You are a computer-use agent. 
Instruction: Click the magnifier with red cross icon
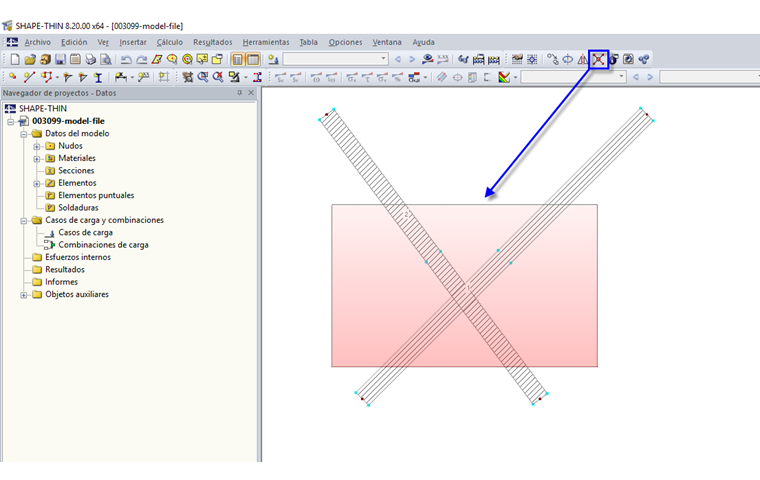[218, 77]
